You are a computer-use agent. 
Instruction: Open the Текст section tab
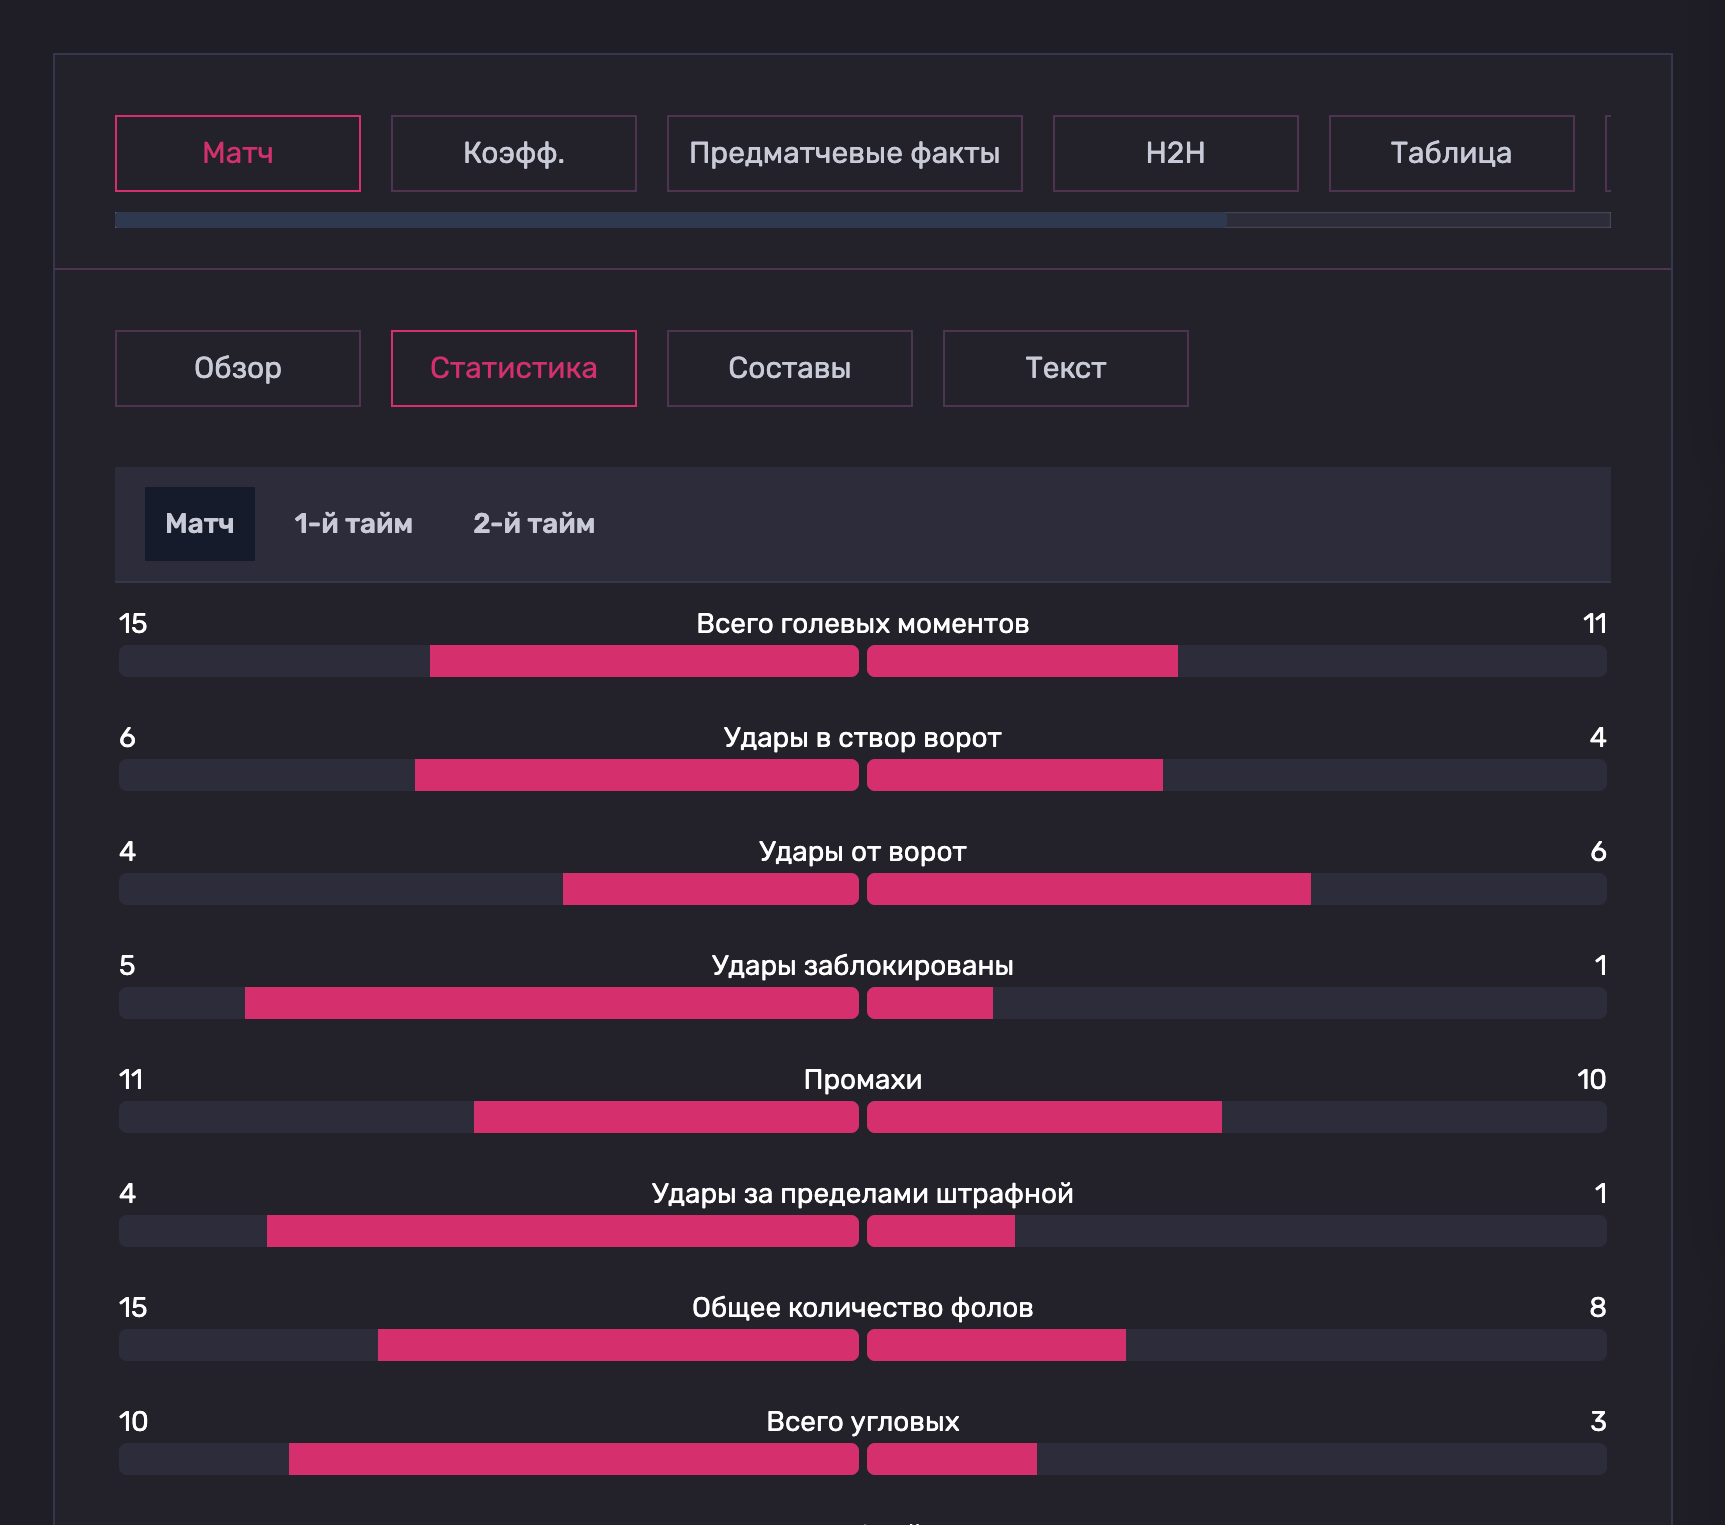point(1065,368)
